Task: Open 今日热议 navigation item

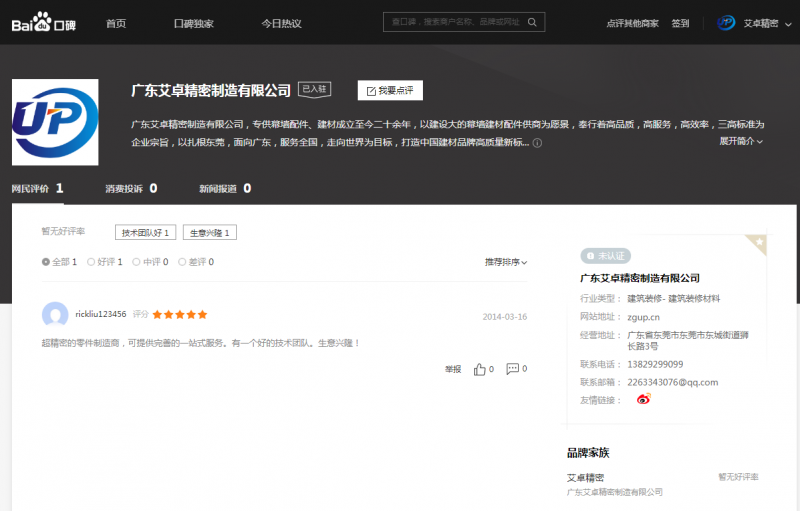Action: [281, 23]
